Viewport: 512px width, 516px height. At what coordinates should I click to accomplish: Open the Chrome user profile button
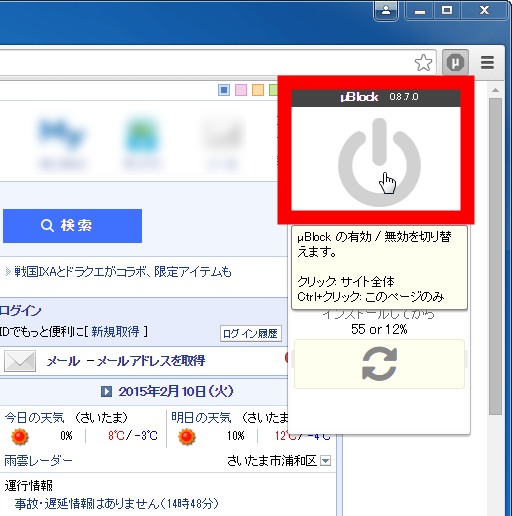click(x=386, y=10)
